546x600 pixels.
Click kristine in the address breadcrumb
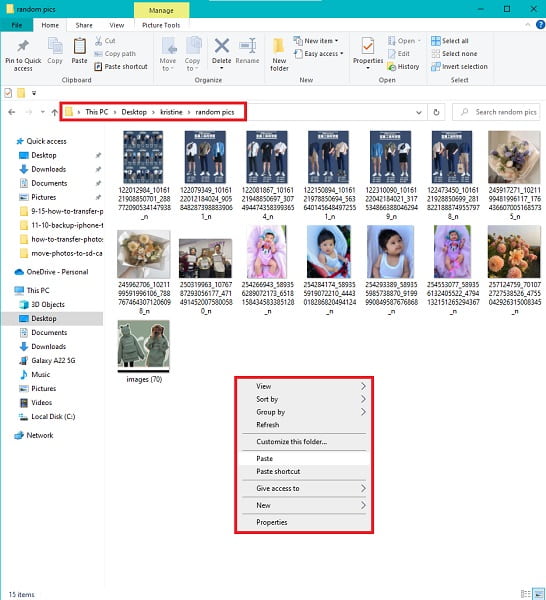[x=171, y=112]
